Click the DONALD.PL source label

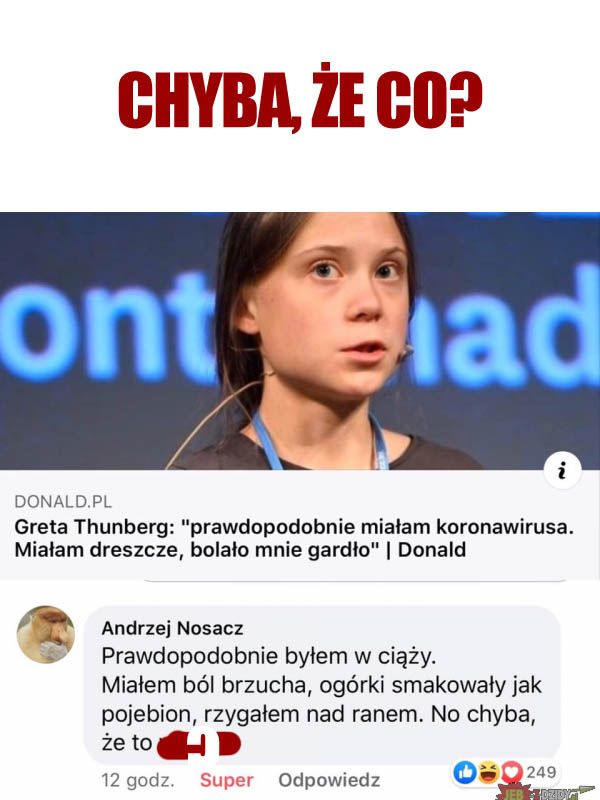(x=63, y=502)
